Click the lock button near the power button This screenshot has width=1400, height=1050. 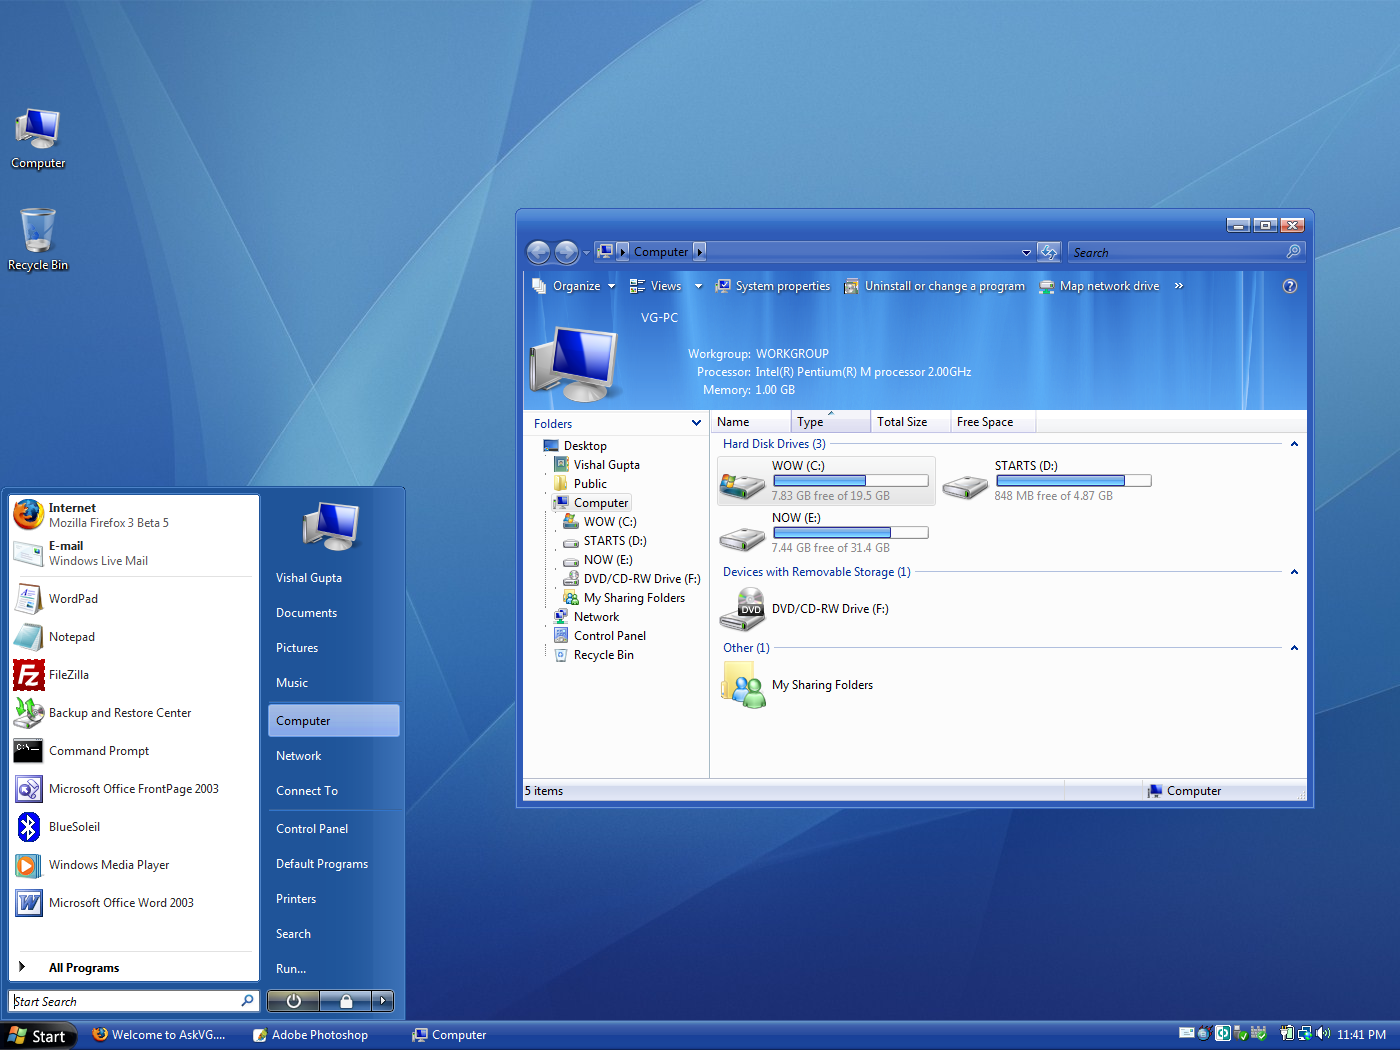click(x=345, y=1000)
